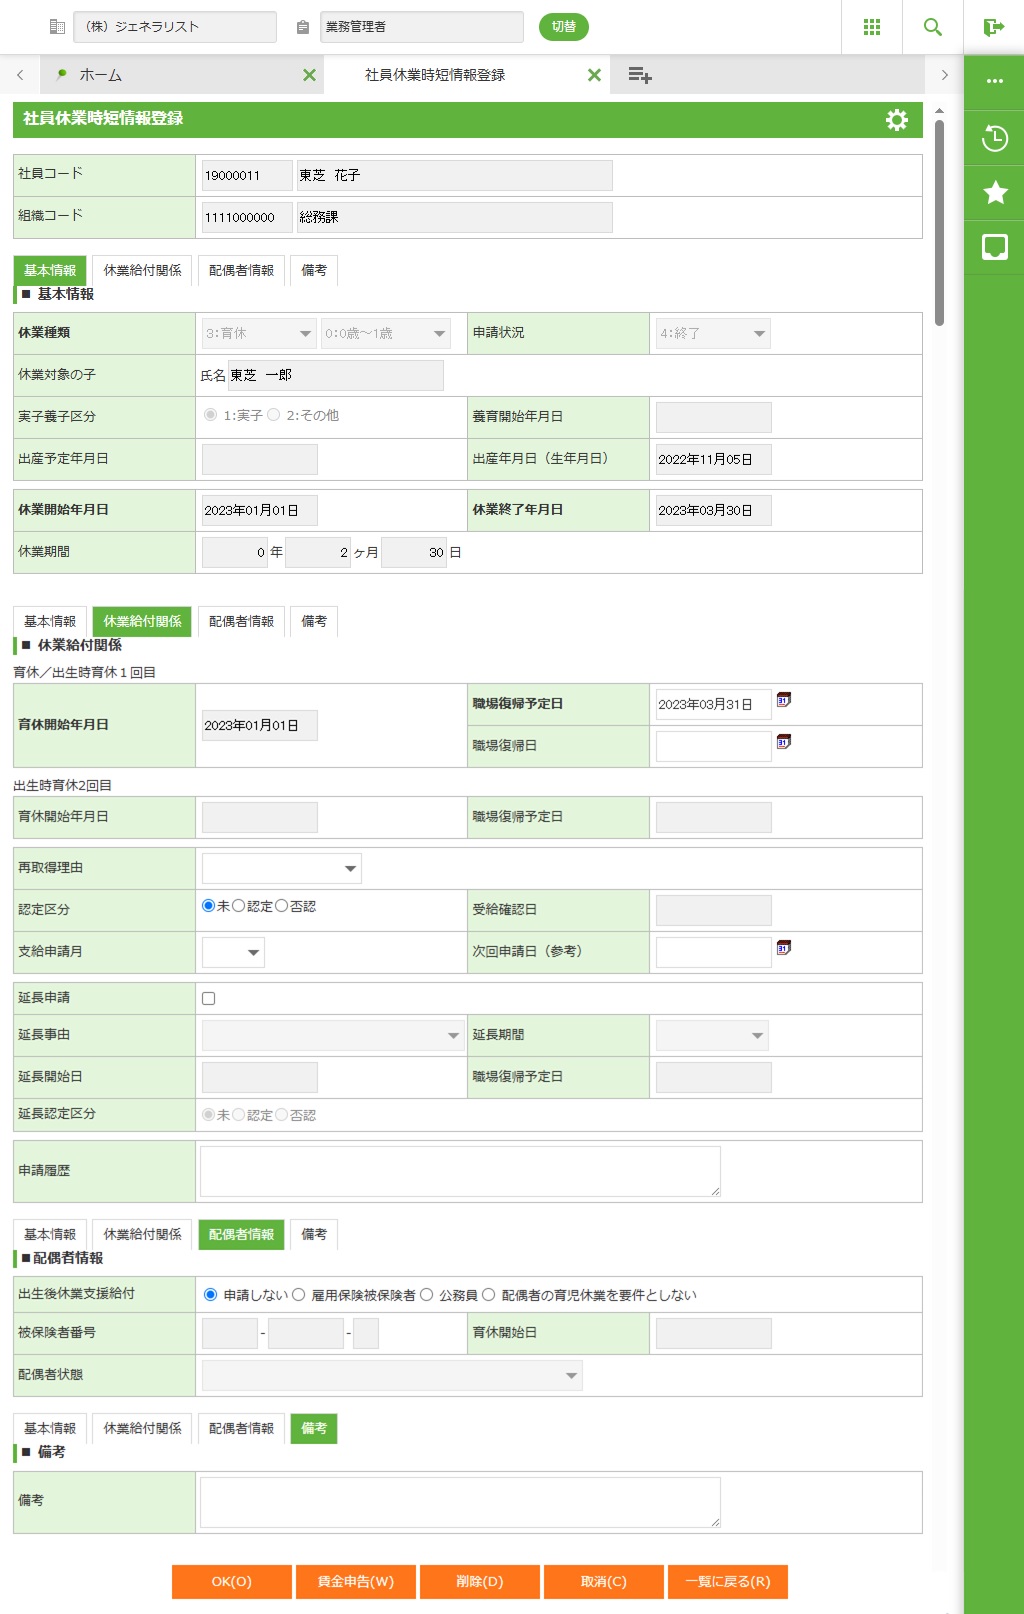Open the 申請状況 4:終了 dropdown
The width and height of the screenshot is (1024, 1614).
pos(713,334)
